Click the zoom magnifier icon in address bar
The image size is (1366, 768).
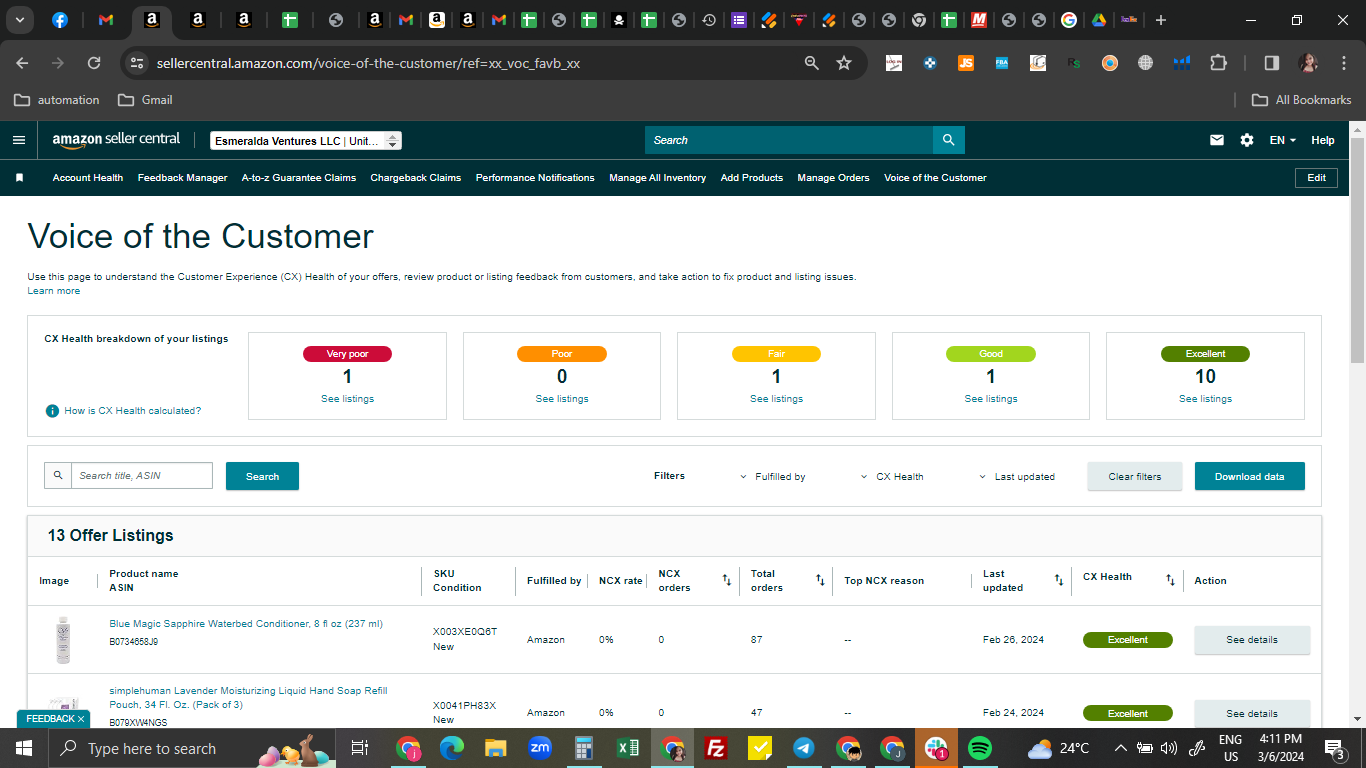812,63
